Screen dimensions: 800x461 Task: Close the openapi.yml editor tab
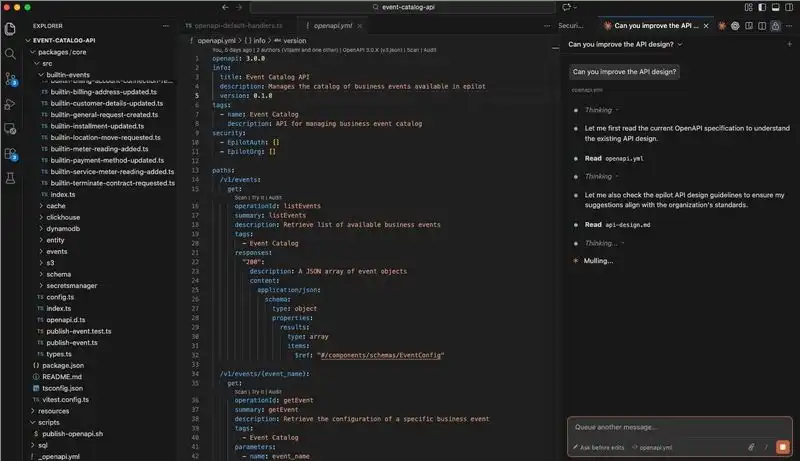(x=360, y=25)
